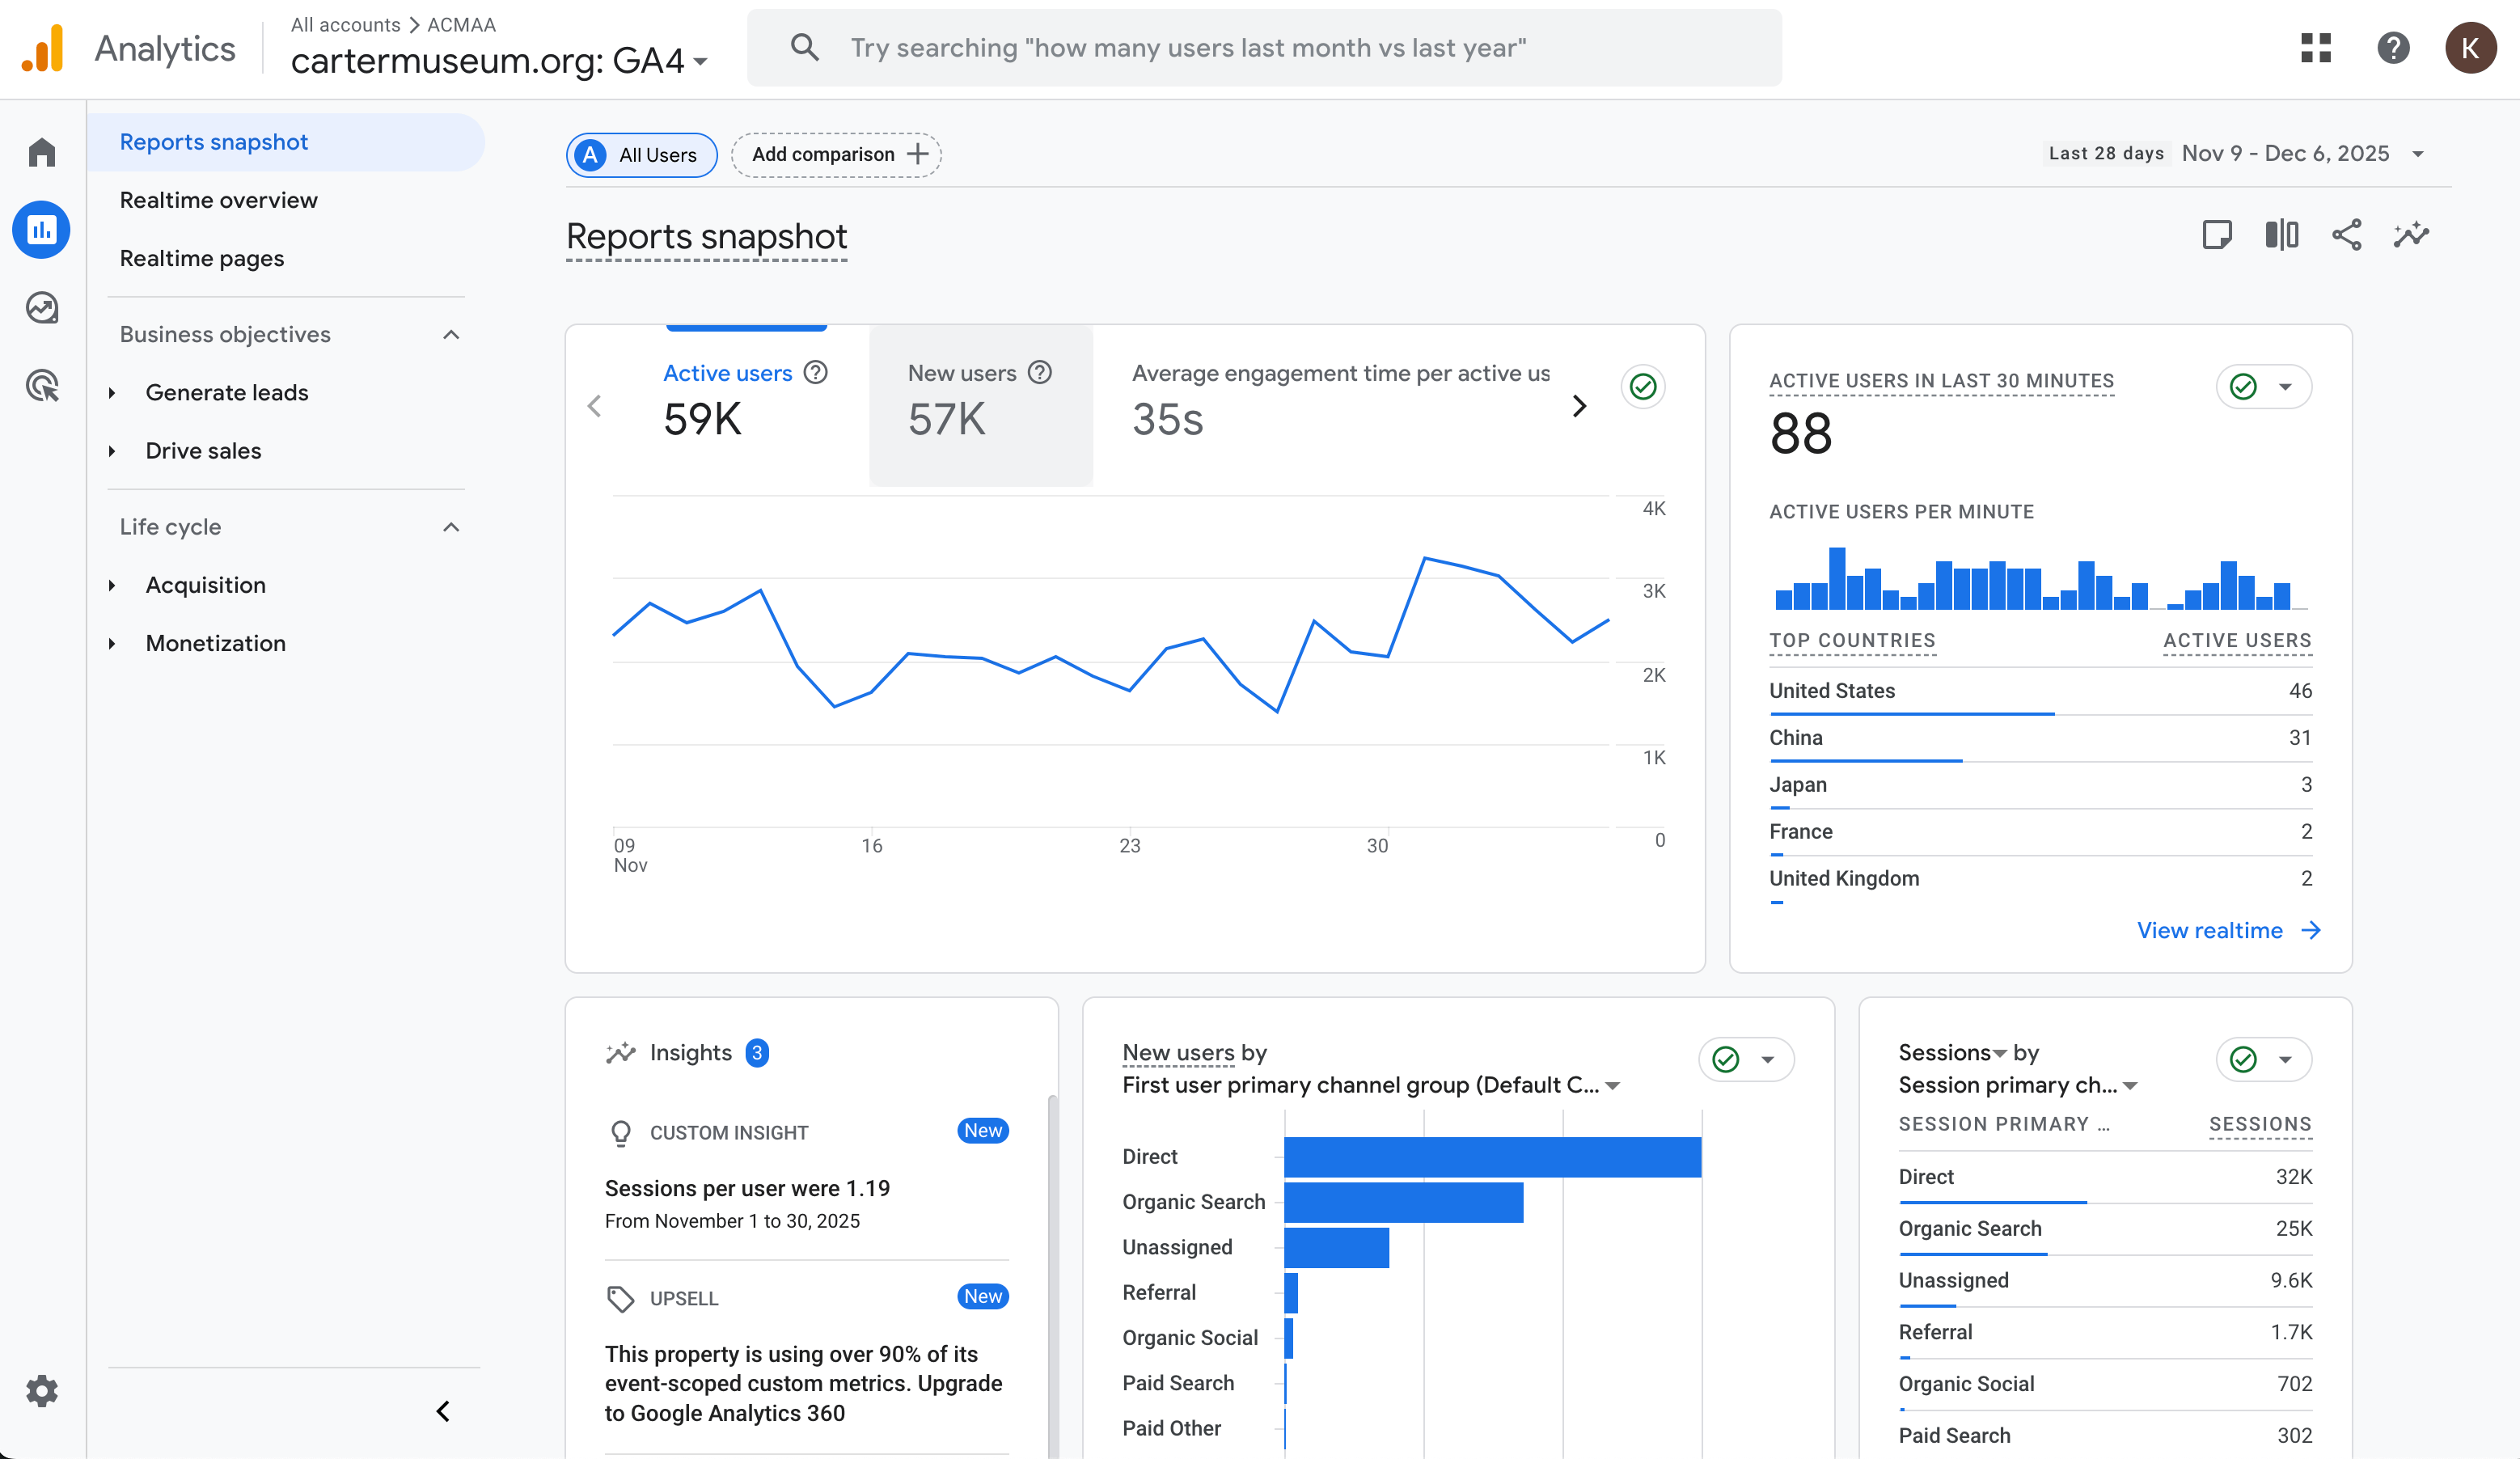Open the Google apps grid icon
2520x1459 pixels.
pyautogui.click(x=2315, y=48)
